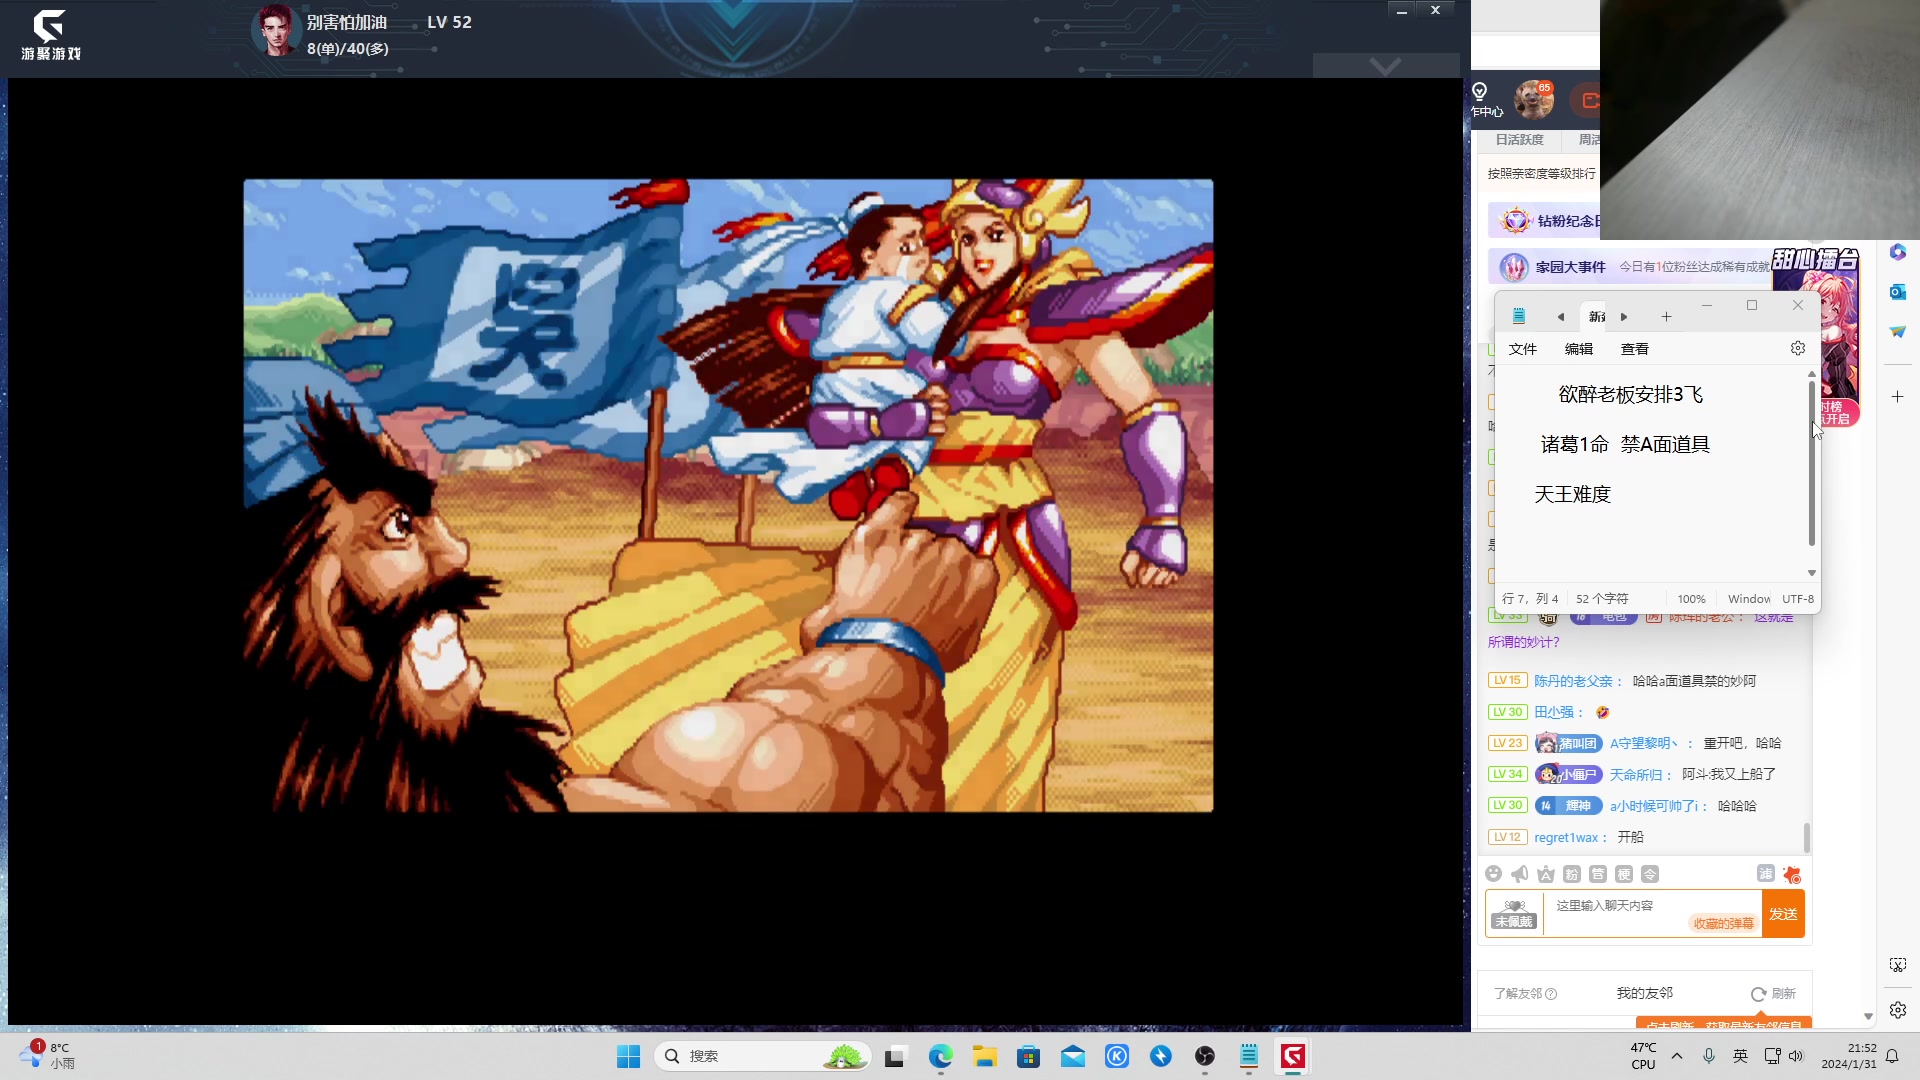Click the 未佩戴 badge icon in chat input
Viewport: 1920px width, 1080px height.
[x=1514, y=914]
